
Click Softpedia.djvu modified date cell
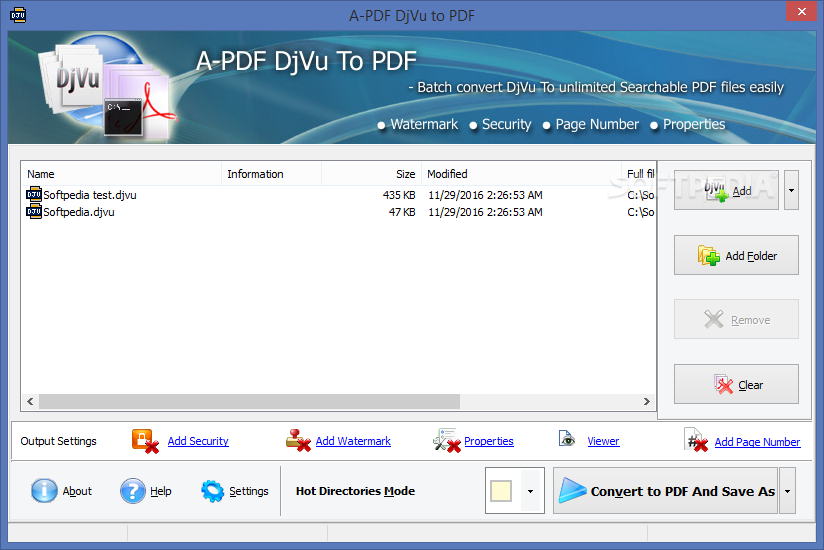point(485,212)
